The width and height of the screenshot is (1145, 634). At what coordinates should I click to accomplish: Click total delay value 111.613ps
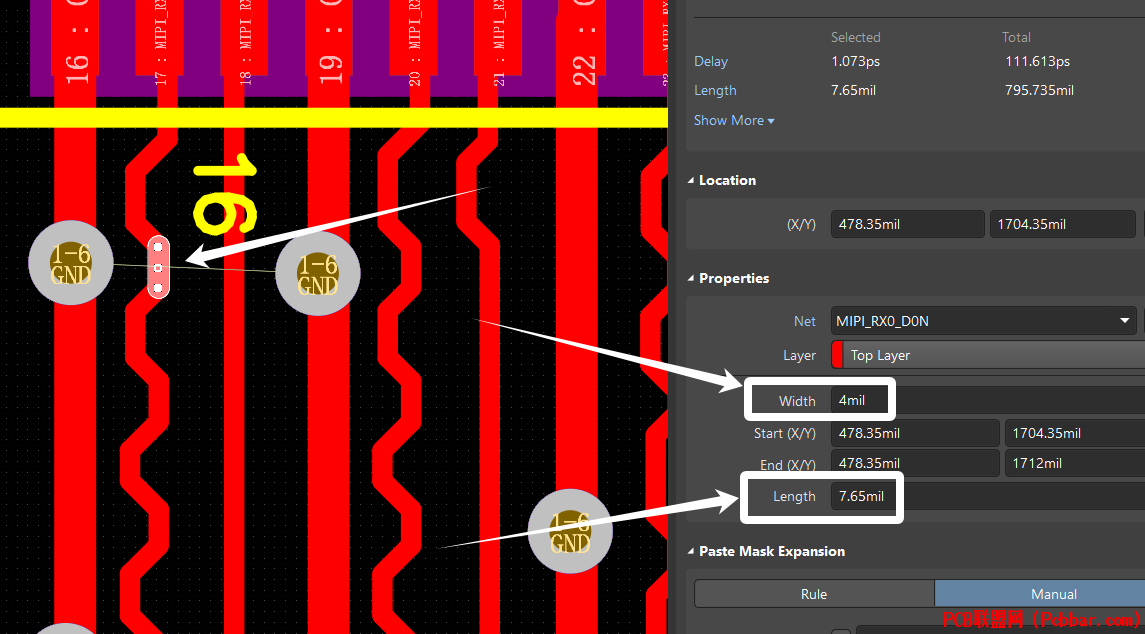[1038, 61]
